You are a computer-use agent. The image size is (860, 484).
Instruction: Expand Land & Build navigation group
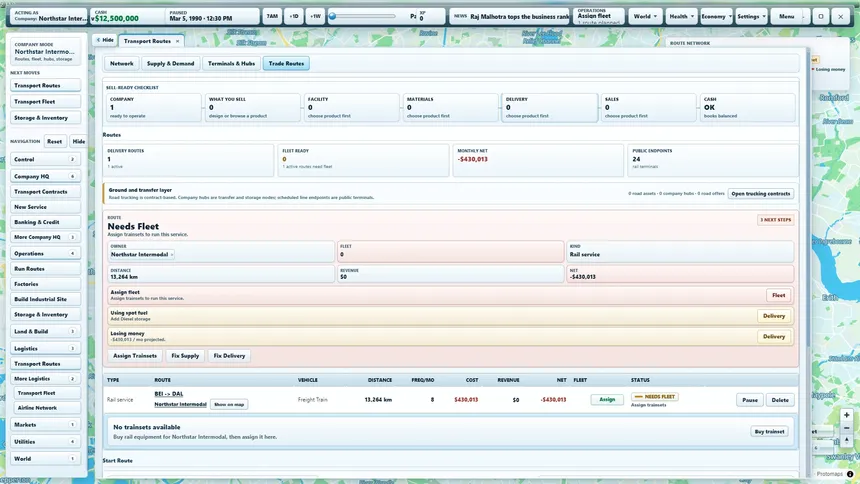[x=45, y=331]
